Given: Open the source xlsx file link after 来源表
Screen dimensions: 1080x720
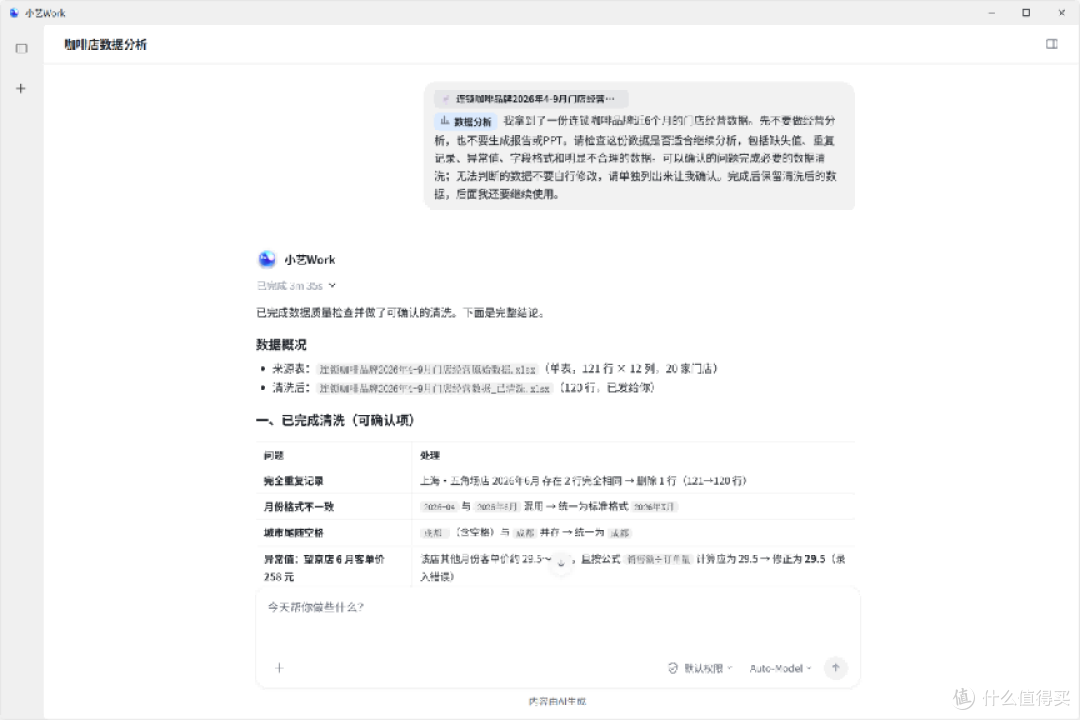Looking at the screenshot, I should (427, 369).
